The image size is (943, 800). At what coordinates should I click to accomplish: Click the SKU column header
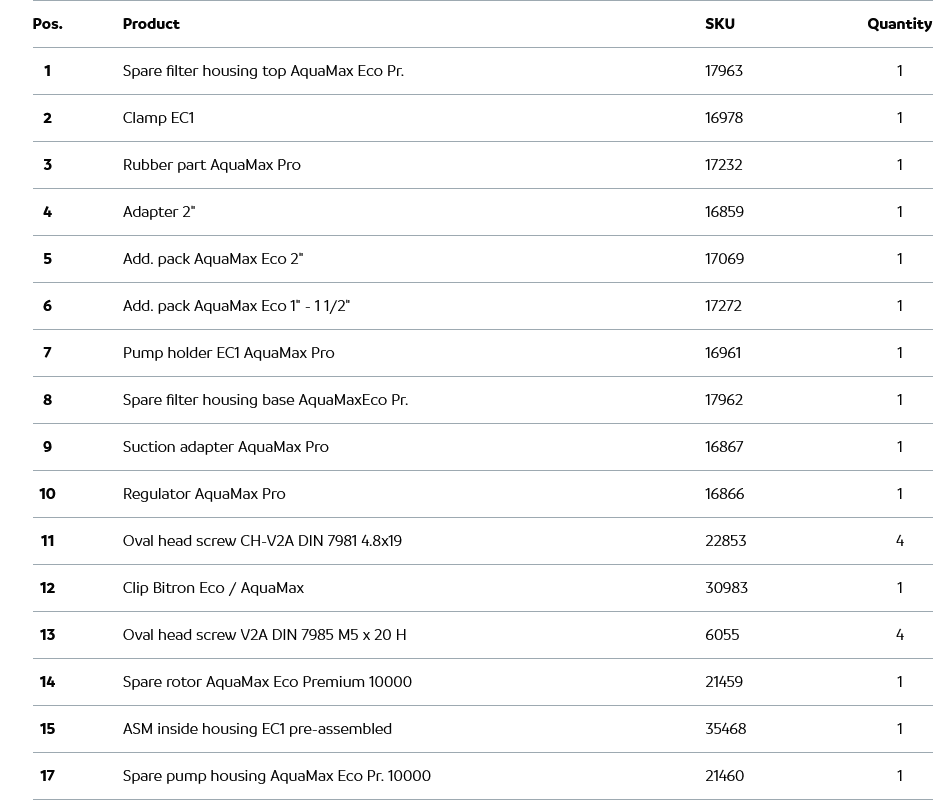[x=719, y=24]
